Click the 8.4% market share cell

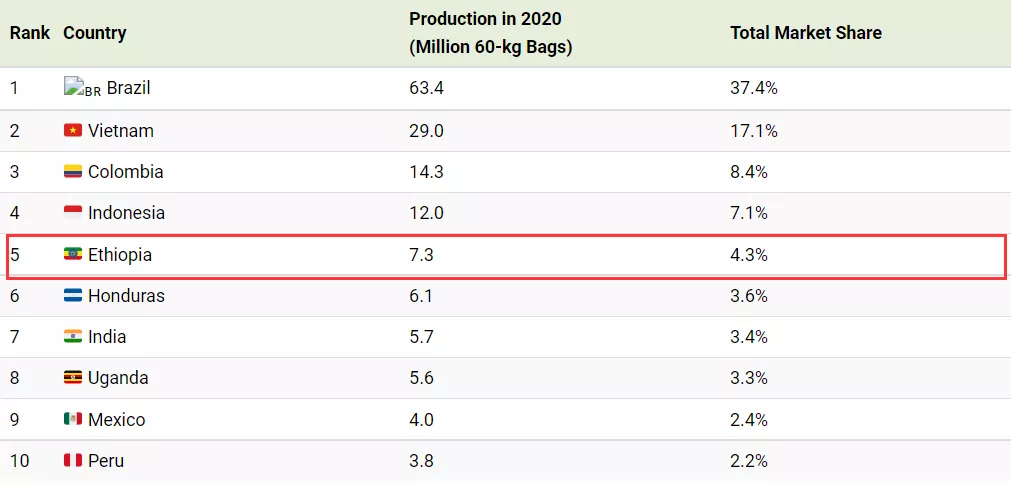(x=749, y=172)
